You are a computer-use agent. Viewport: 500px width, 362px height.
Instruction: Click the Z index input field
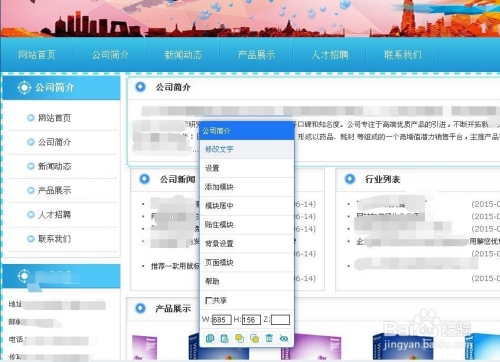click(280, 320)
